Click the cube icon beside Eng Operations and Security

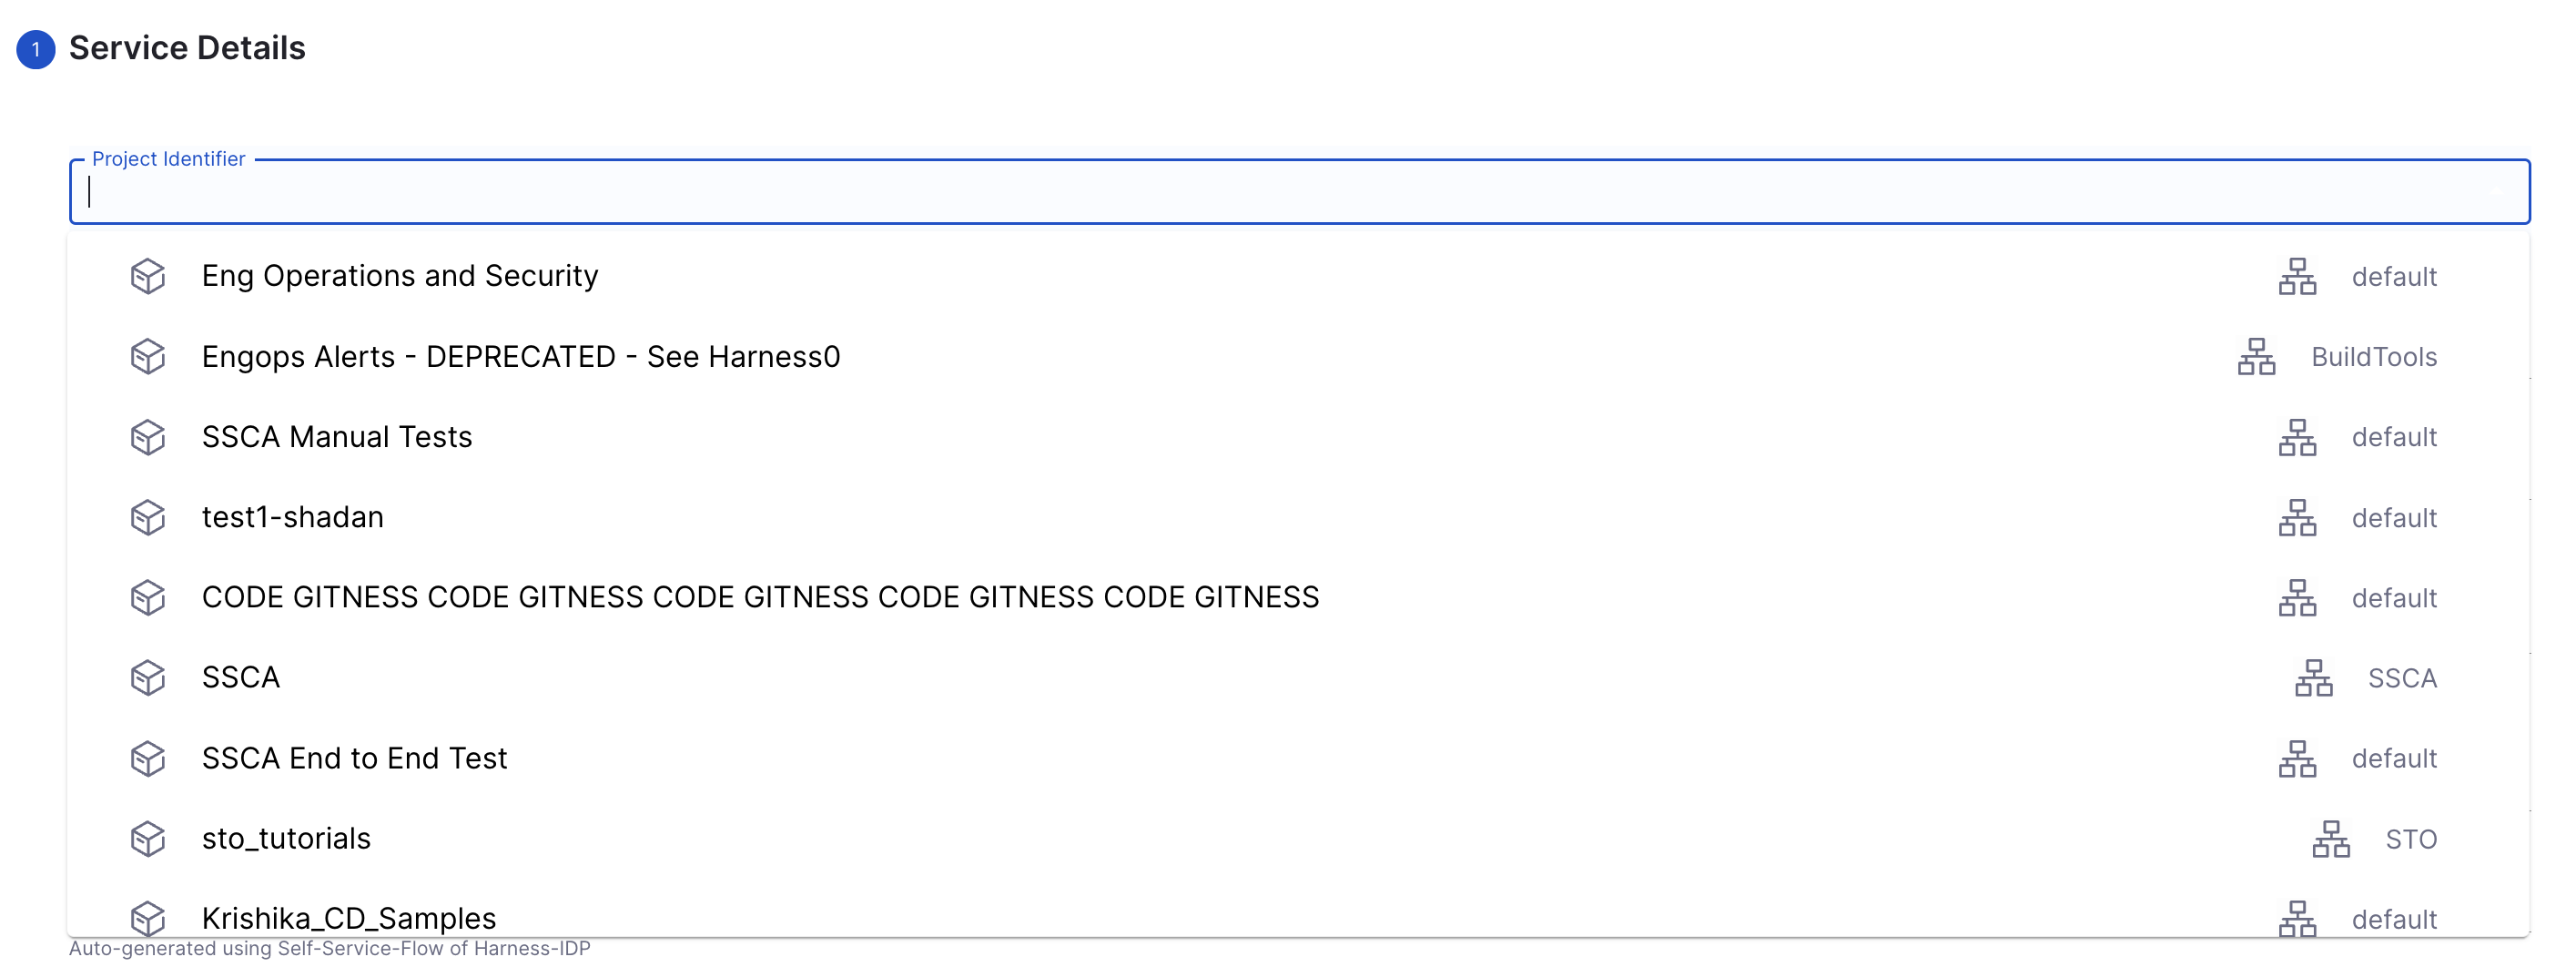point(148,276)
